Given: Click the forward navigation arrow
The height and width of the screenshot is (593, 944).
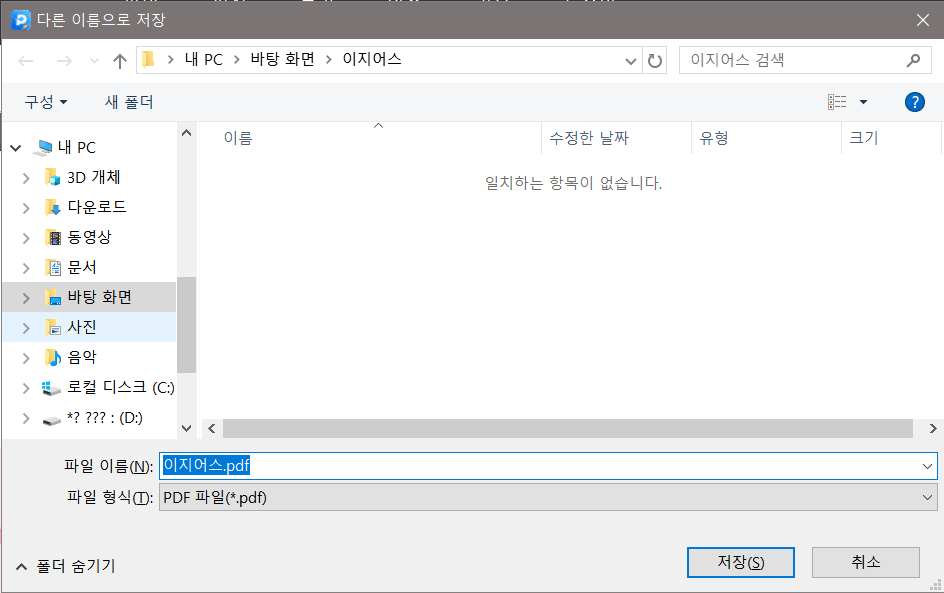Looking at the screenshot, I should click(62, 59).
